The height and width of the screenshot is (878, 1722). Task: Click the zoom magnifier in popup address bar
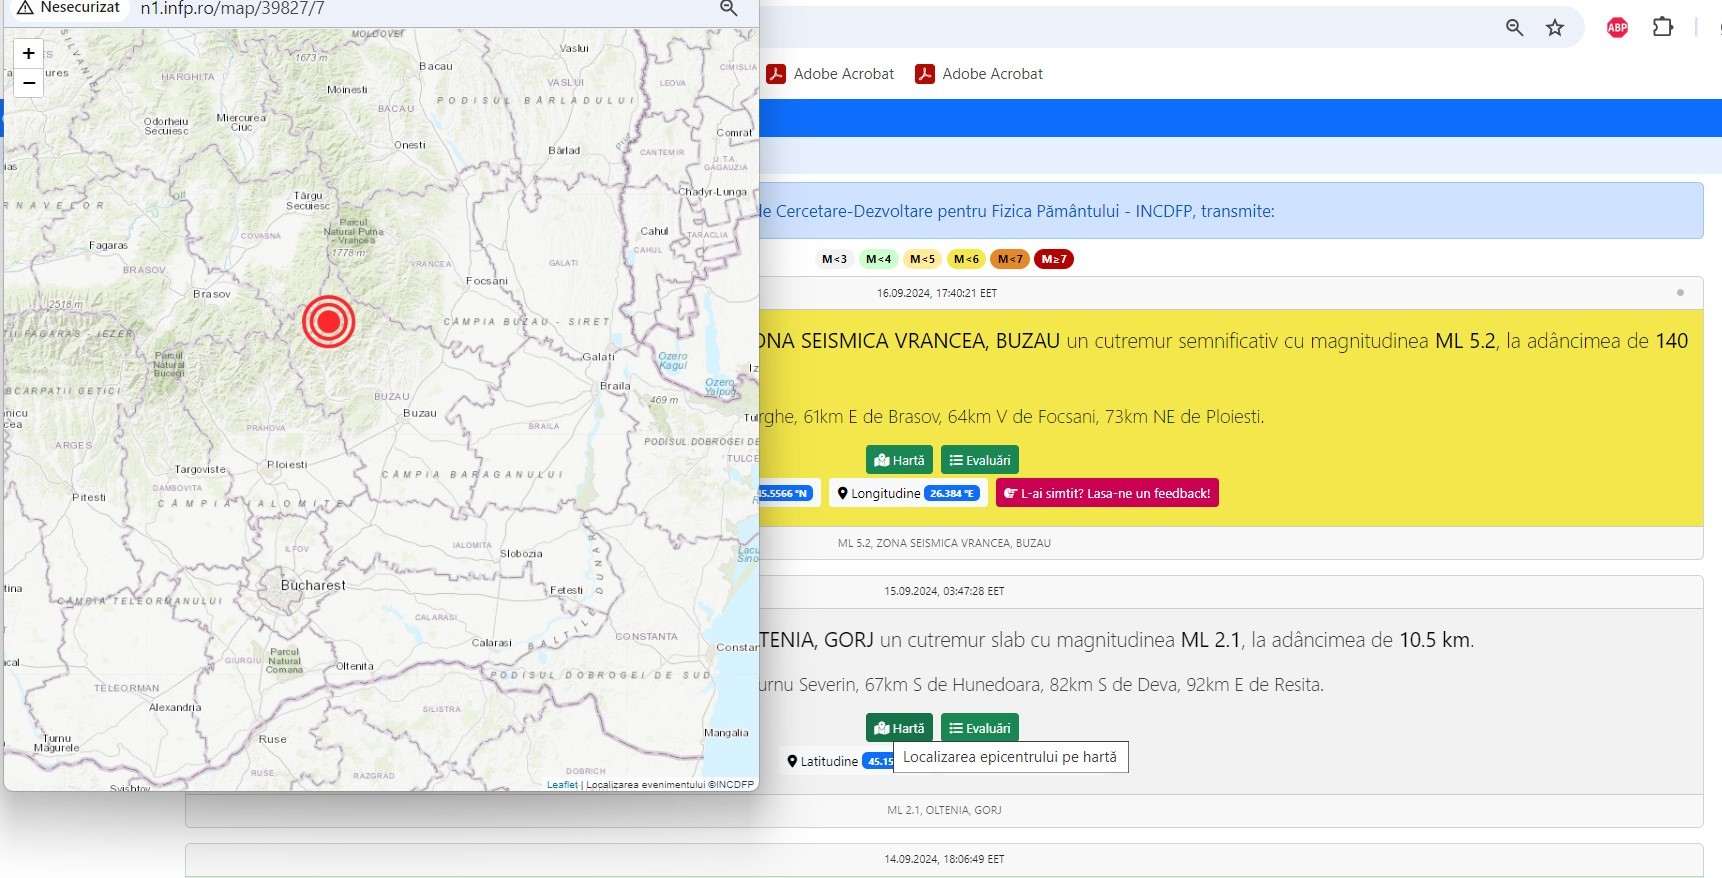(728, 9)
